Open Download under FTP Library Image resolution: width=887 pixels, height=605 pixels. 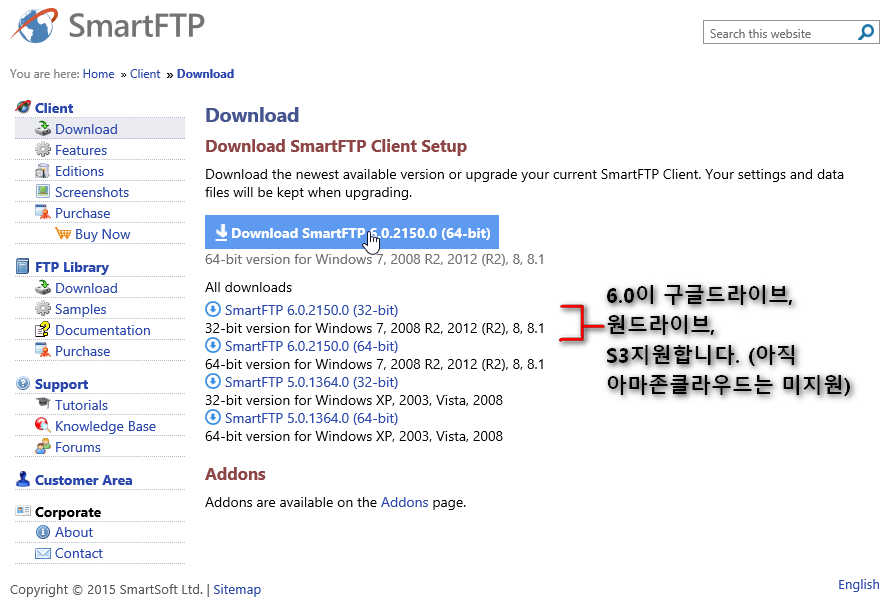pyautogui.click(x=87, y=288)
